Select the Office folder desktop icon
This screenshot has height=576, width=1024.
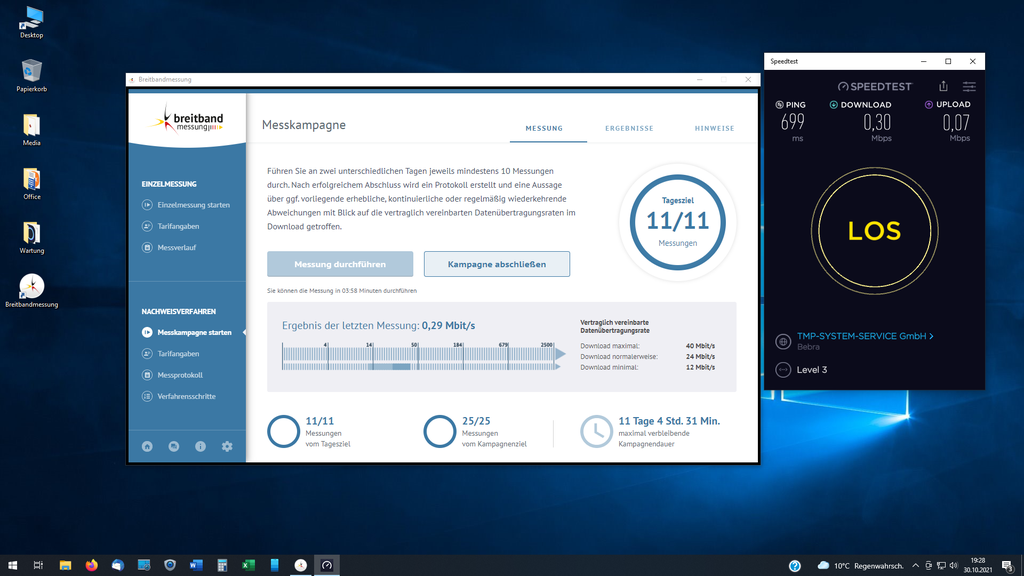point(31,184)
